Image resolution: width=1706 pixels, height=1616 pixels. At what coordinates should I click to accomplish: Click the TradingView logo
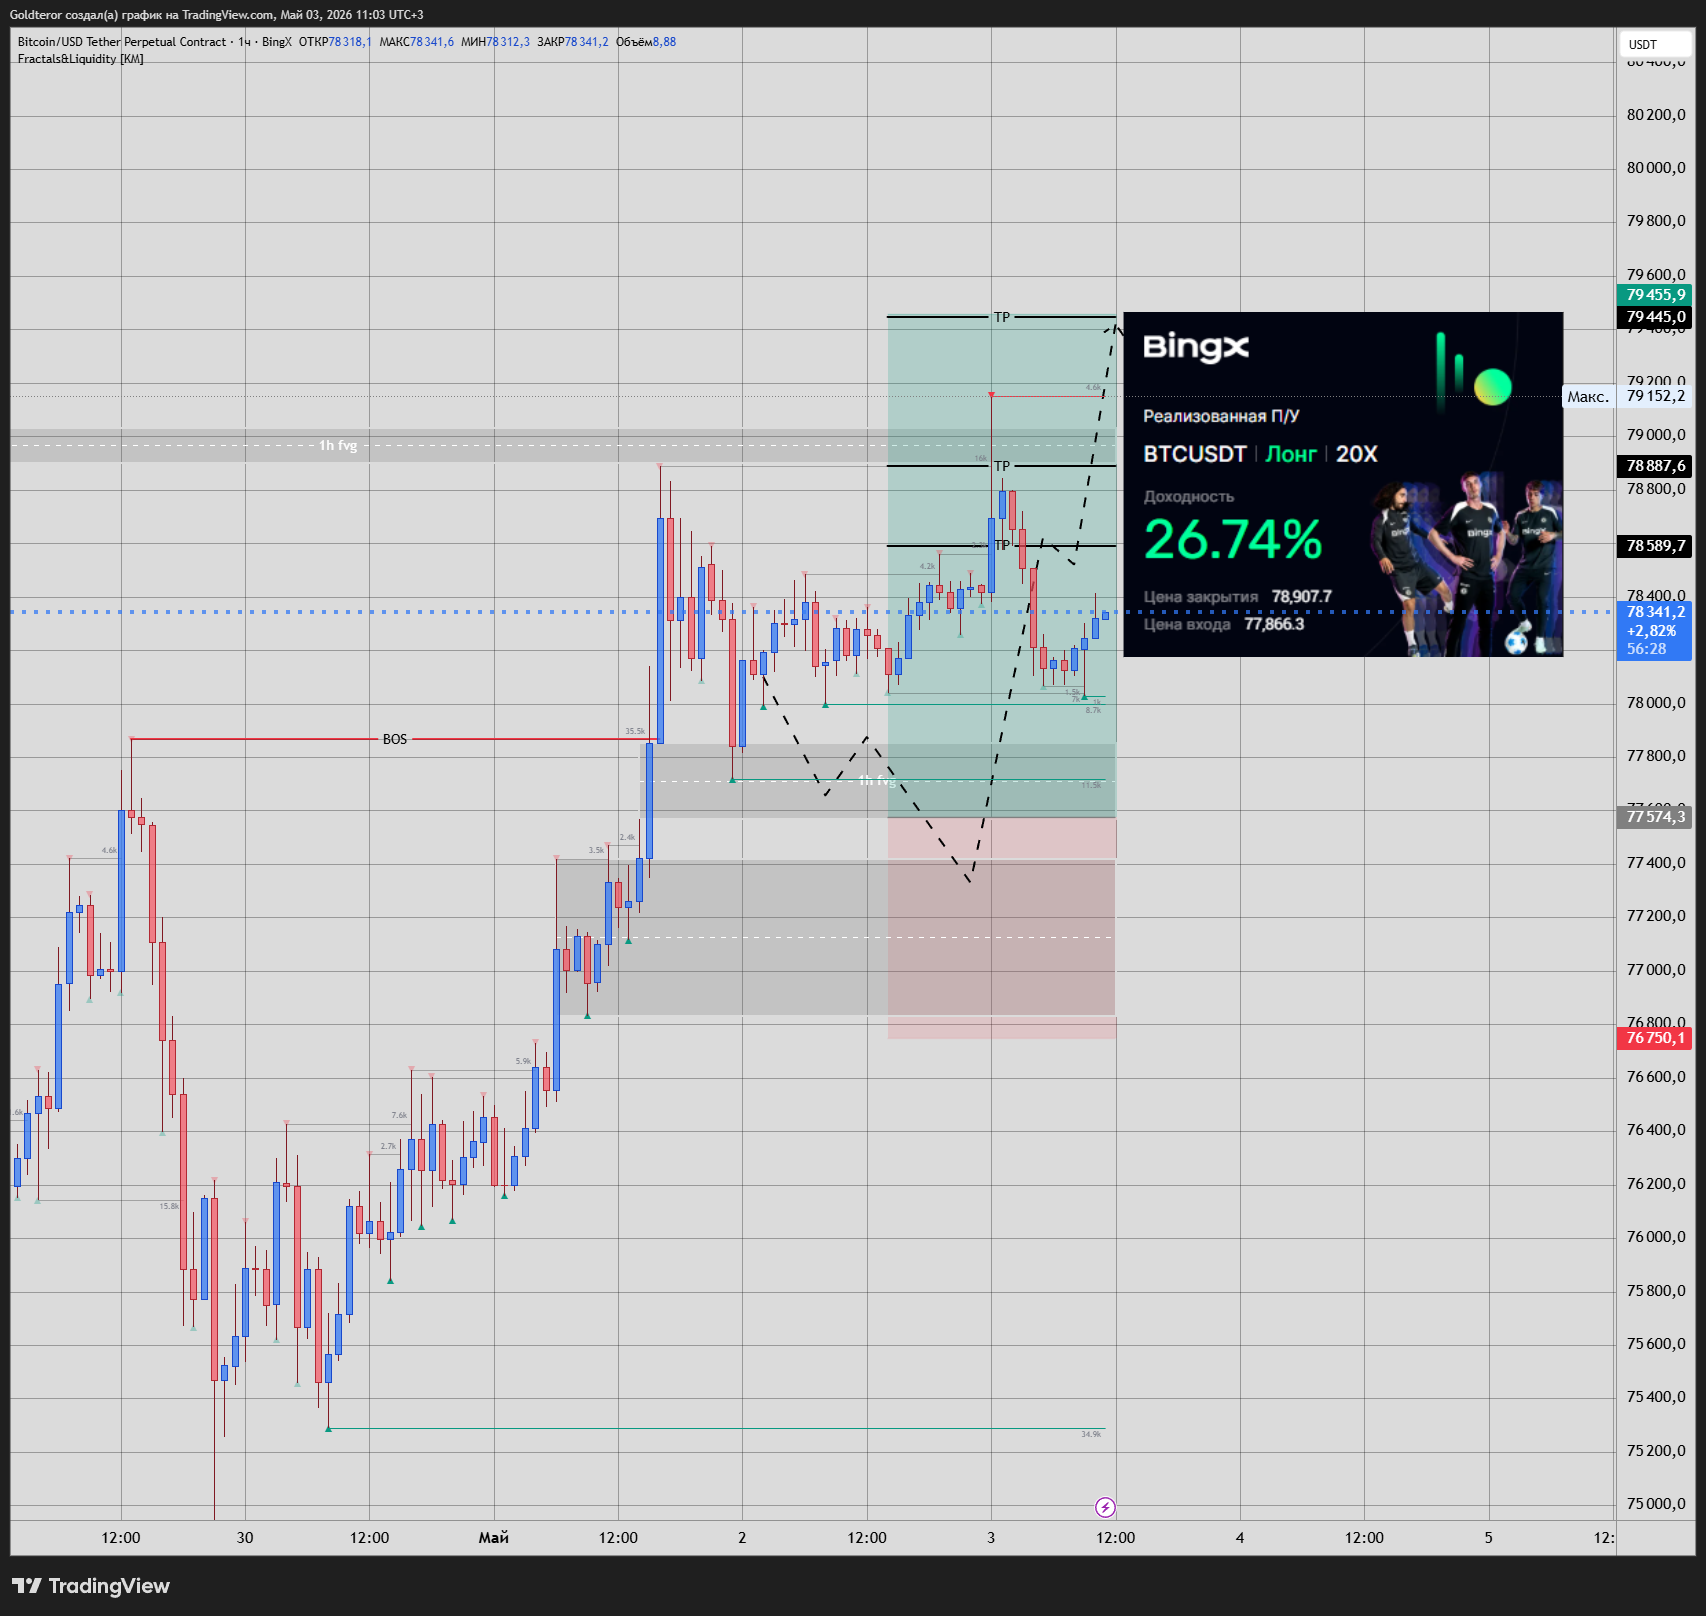click(x=91, y=1586)
